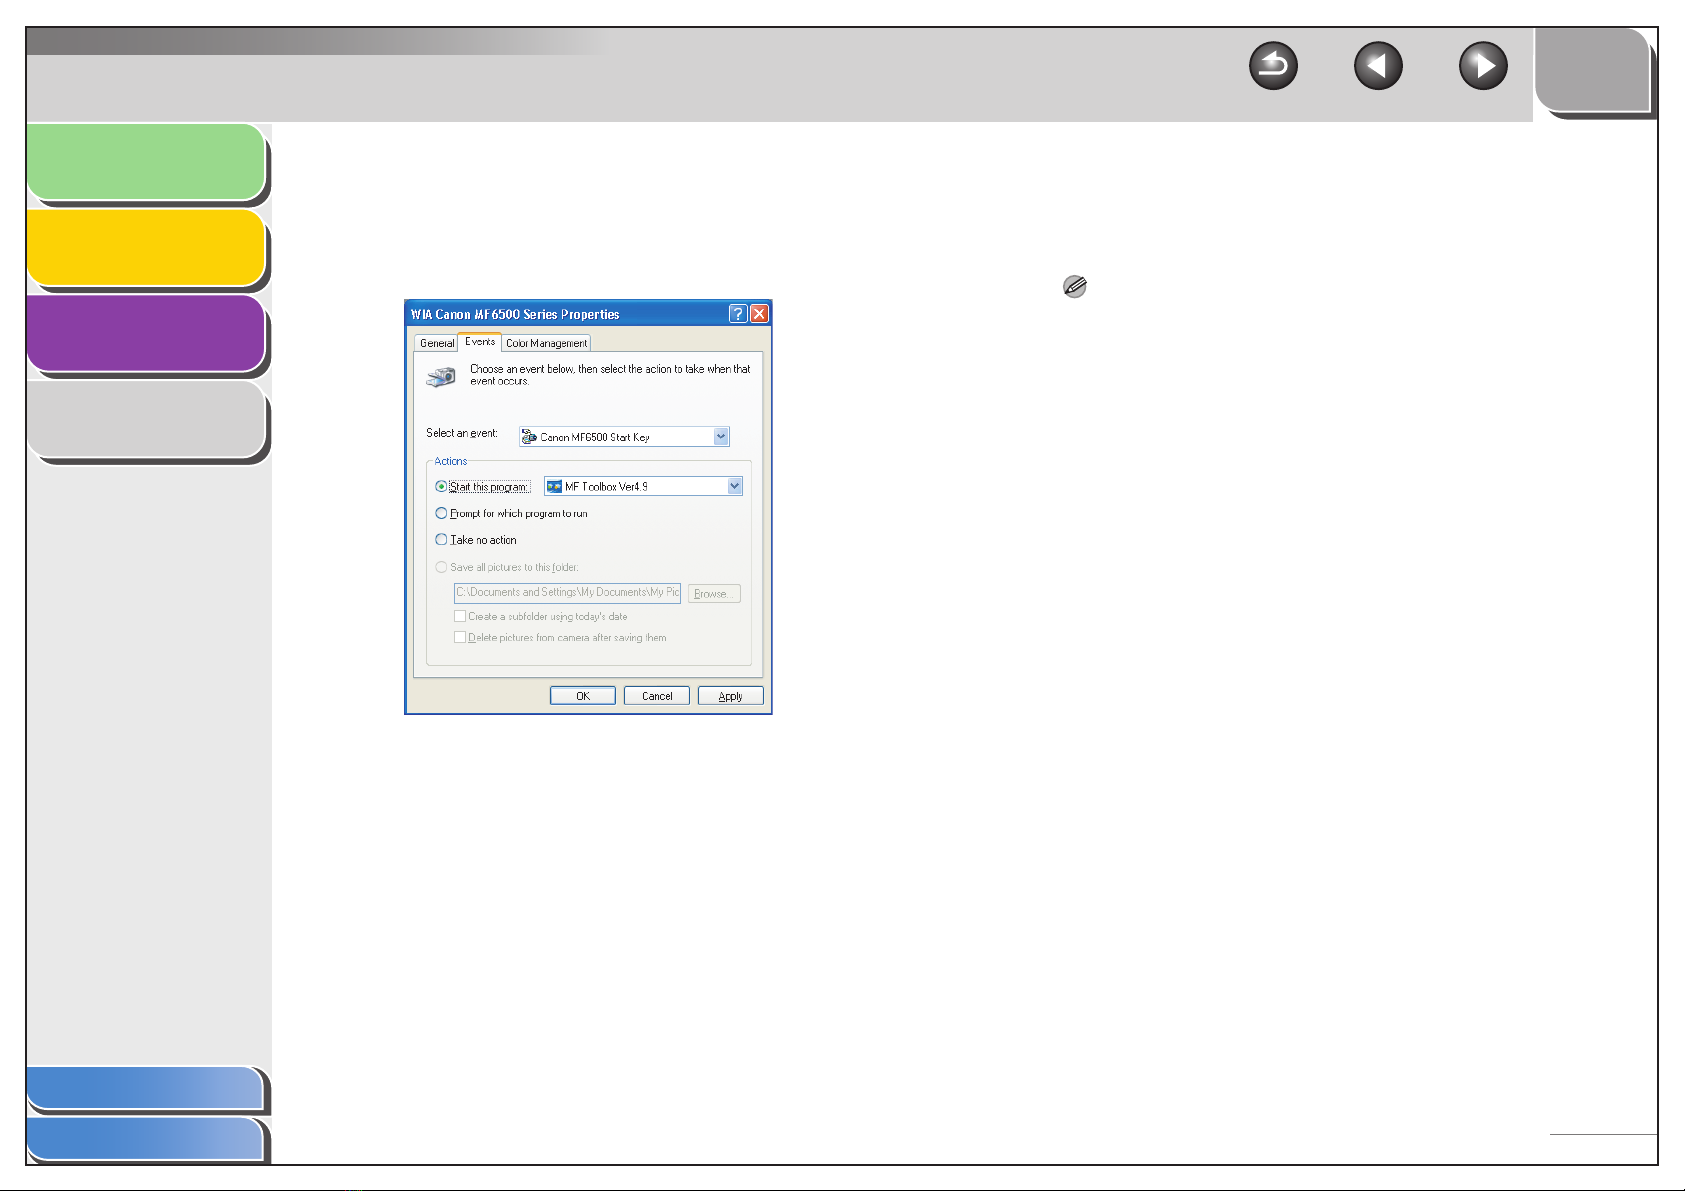Viewport: 1685px width, 1191px height.
Task: Click the lower blue button at sidebar bottom
Action: click(x=145, y=1138)
